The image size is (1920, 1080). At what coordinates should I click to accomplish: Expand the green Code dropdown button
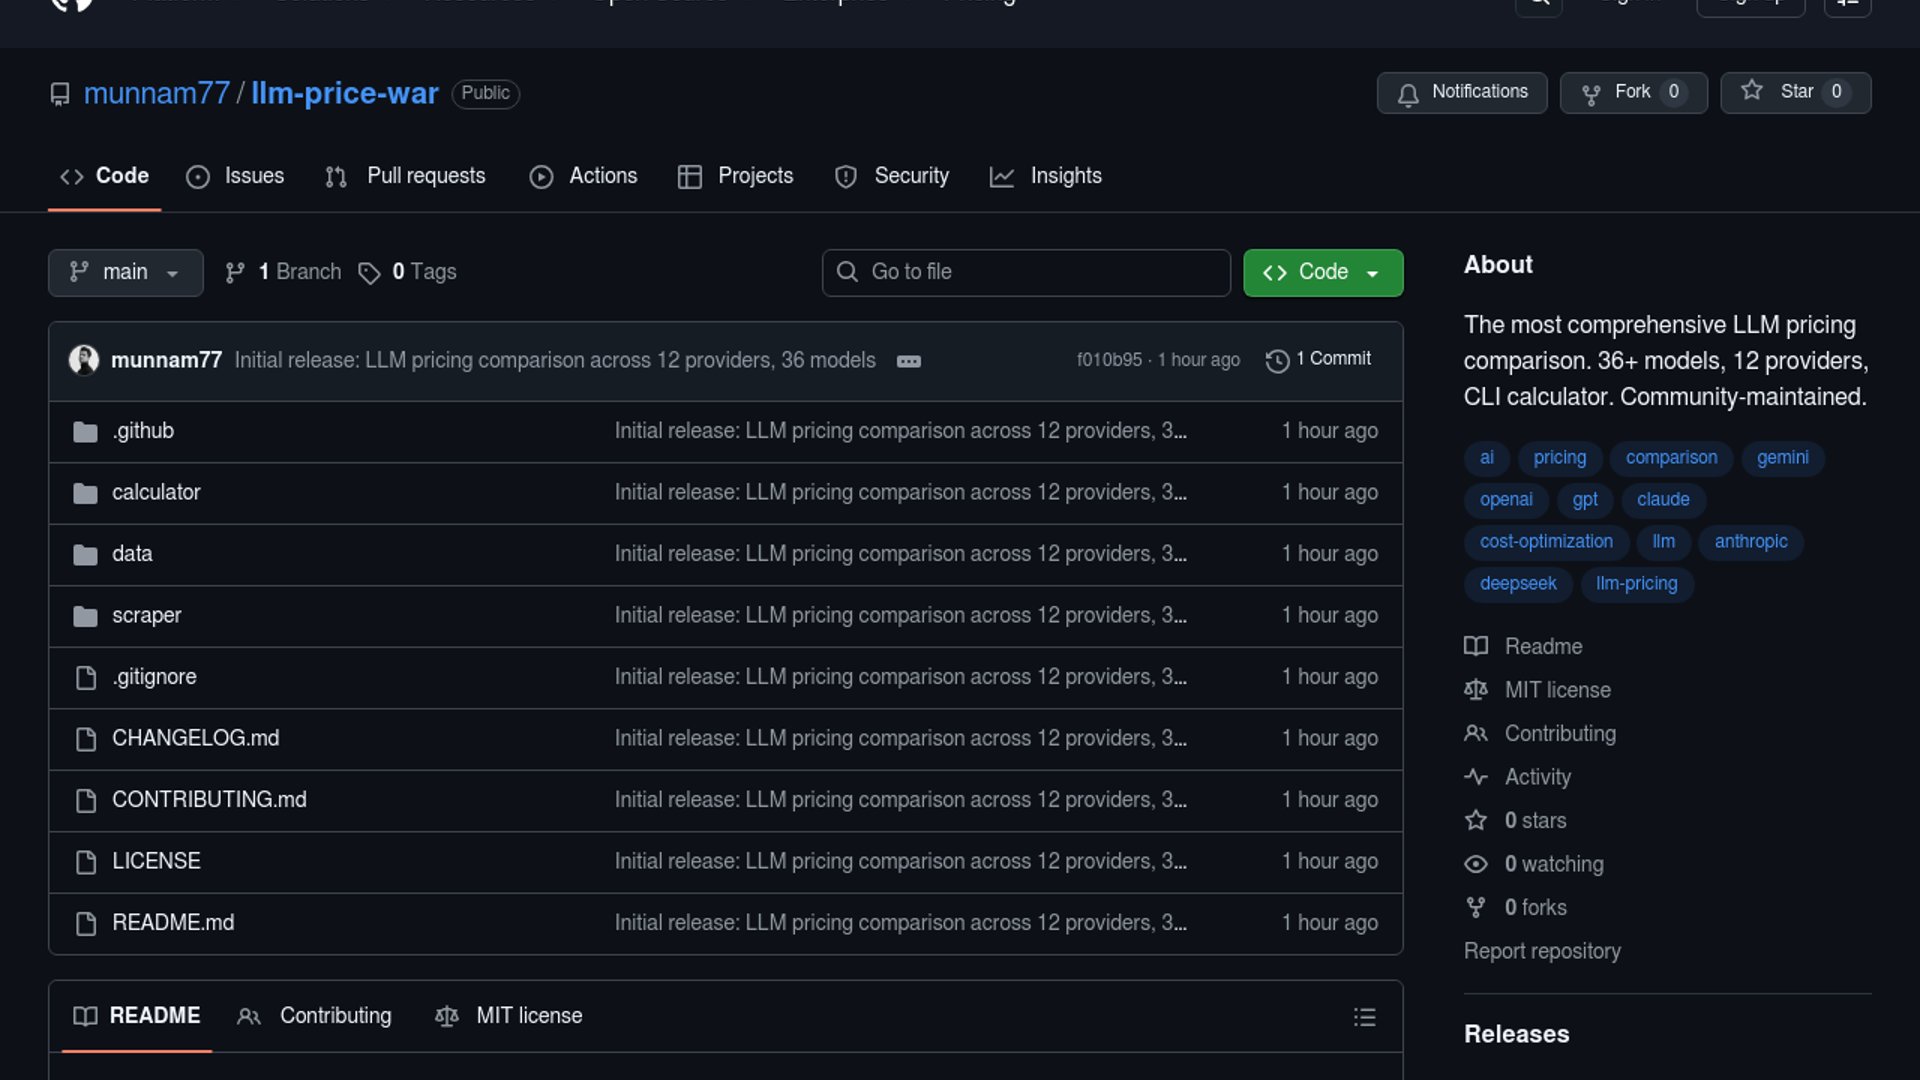pyautogui.click(x=1322, y=272)
